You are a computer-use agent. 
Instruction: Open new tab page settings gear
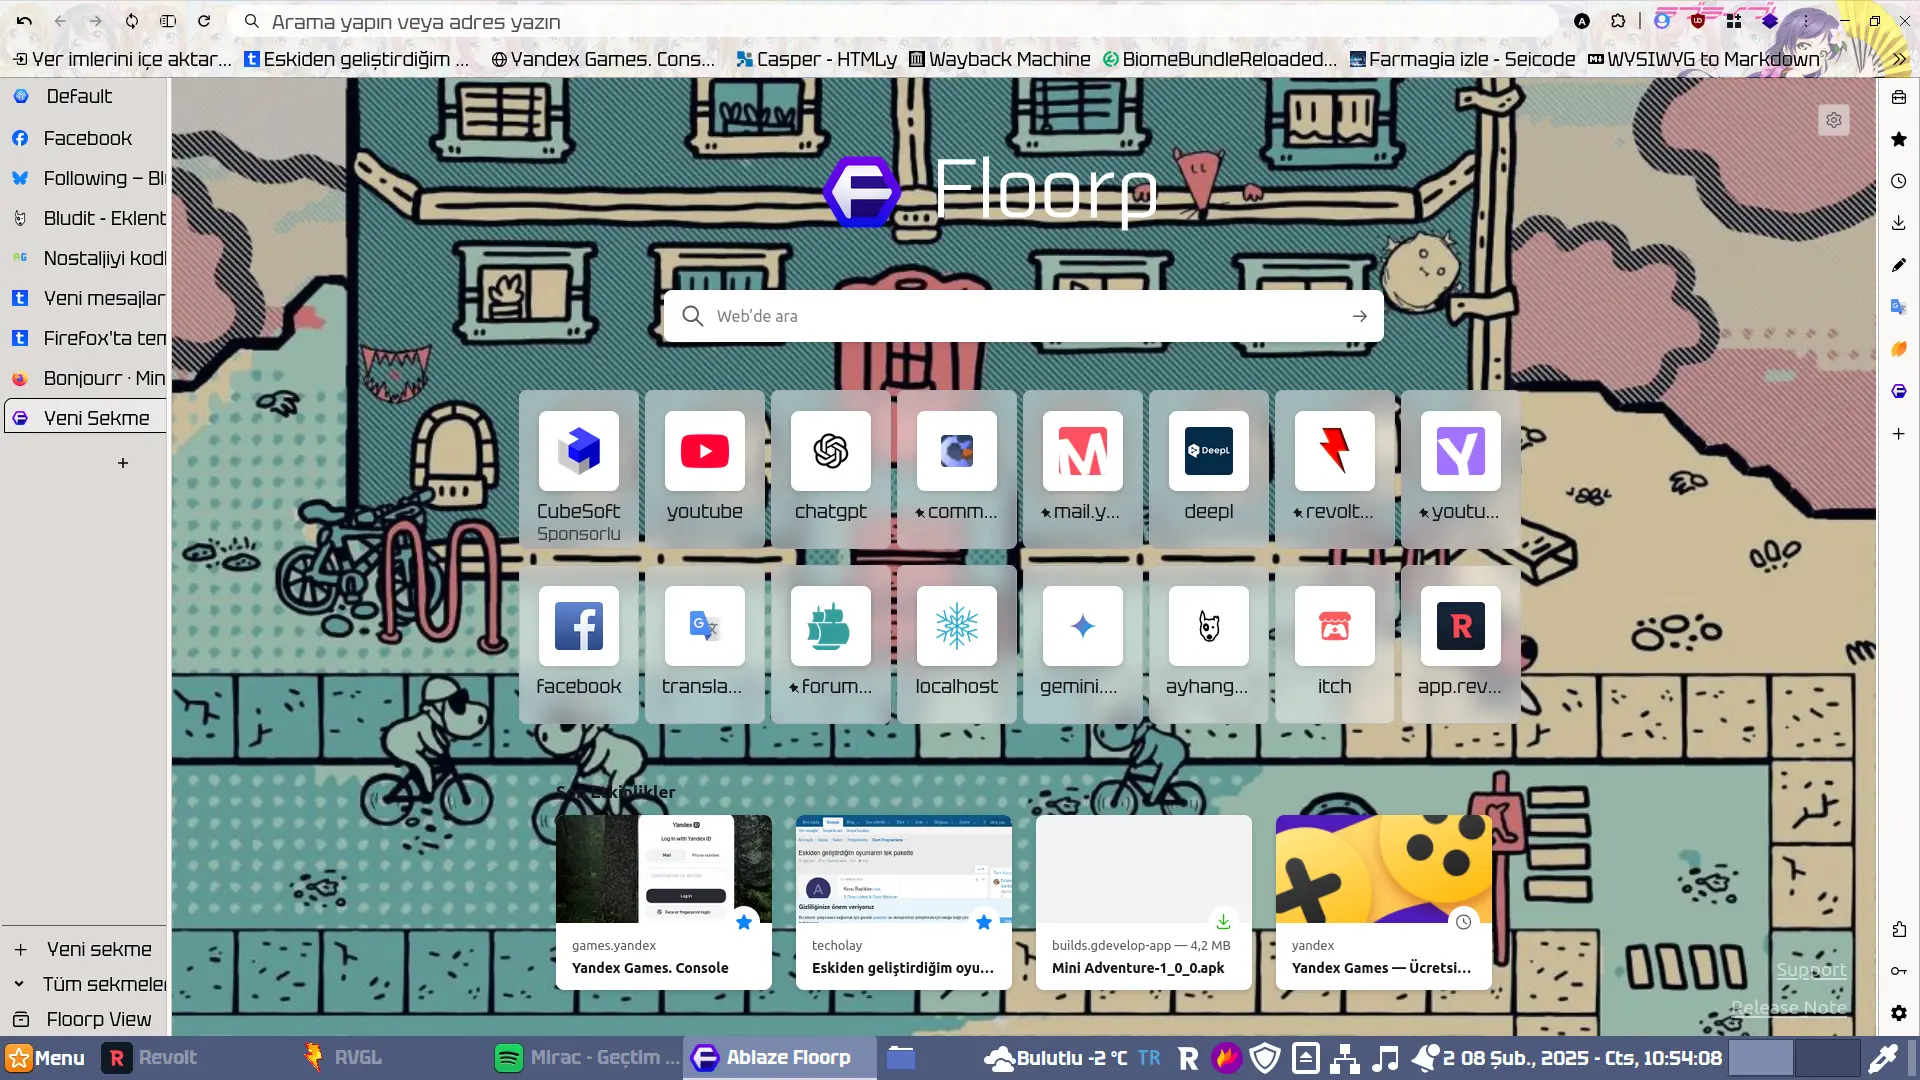pyautogui.click(x=1834, y=120)
